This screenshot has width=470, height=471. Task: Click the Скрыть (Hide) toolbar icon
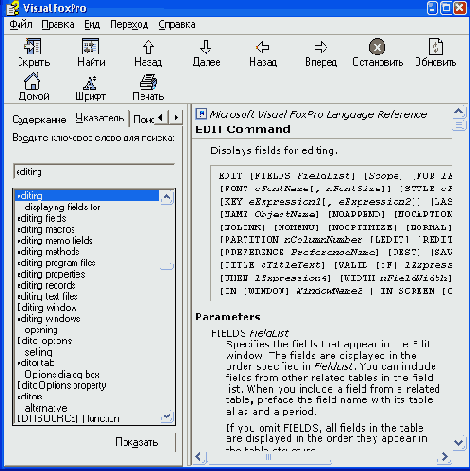point(33,46)
